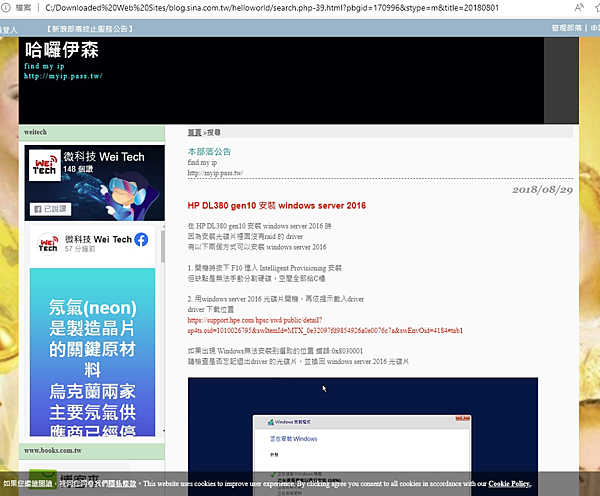Open the support.hpe.com driver download link
The image size is (600, 496).
tap(325, 325)
